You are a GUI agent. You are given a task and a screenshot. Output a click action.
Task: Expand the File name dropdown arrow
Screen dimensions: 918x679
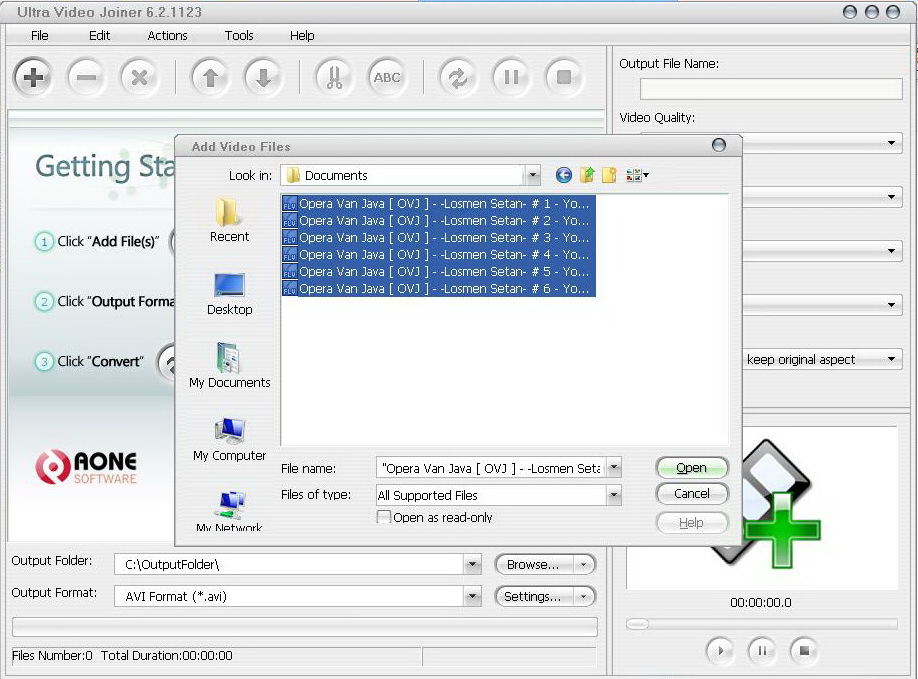614,468
